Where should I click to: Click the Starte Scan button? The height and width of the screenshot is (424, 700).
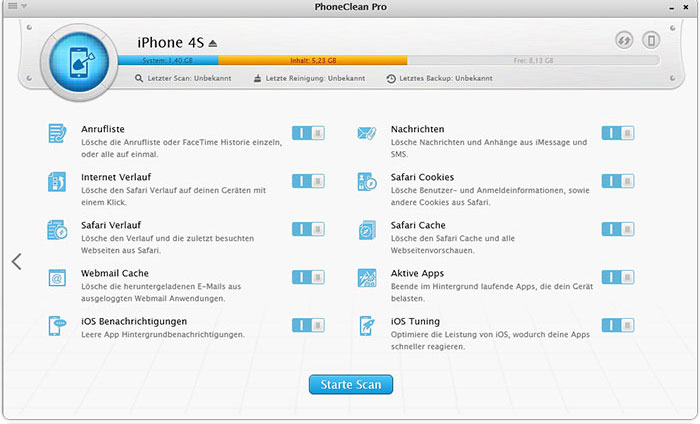(351, 384)
